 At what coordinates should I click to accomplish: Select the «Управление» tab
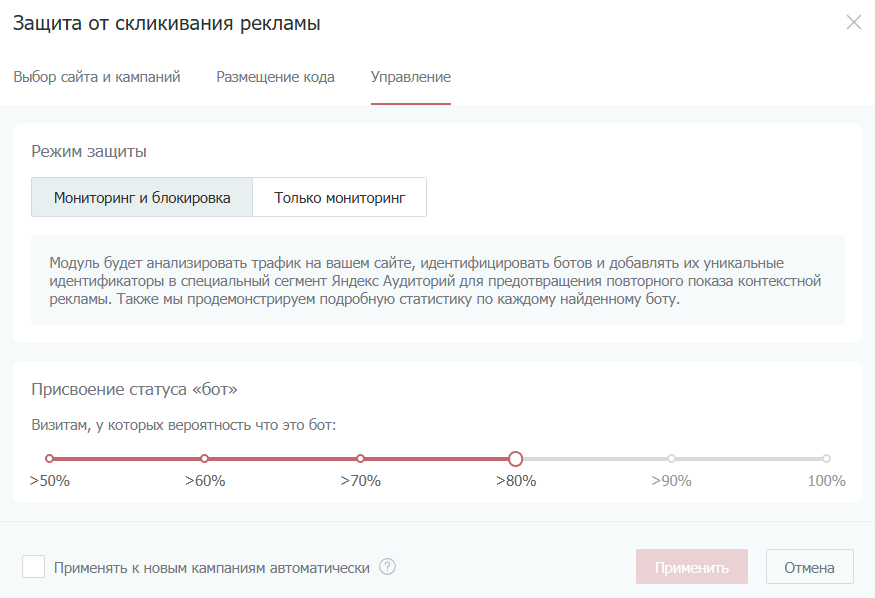tap(410, 77)
